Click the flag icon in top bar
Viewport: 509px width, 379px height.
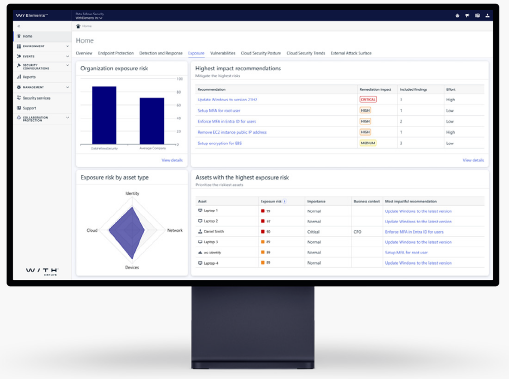tap(467, 16)
